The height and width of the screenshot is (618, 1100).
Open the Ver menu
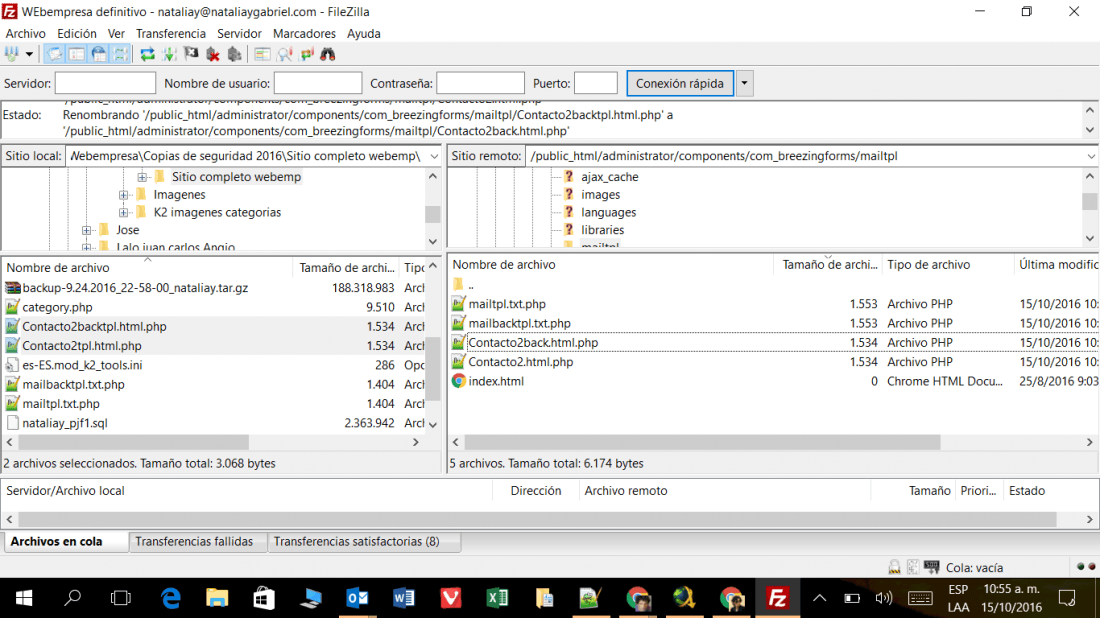(116, 33)
